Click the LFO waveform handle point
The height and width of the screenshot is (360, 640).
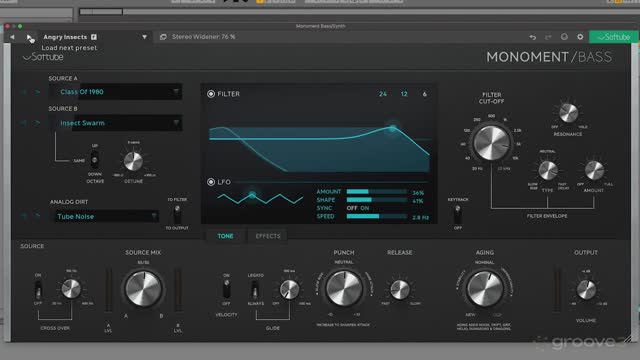tap(252, 195)
